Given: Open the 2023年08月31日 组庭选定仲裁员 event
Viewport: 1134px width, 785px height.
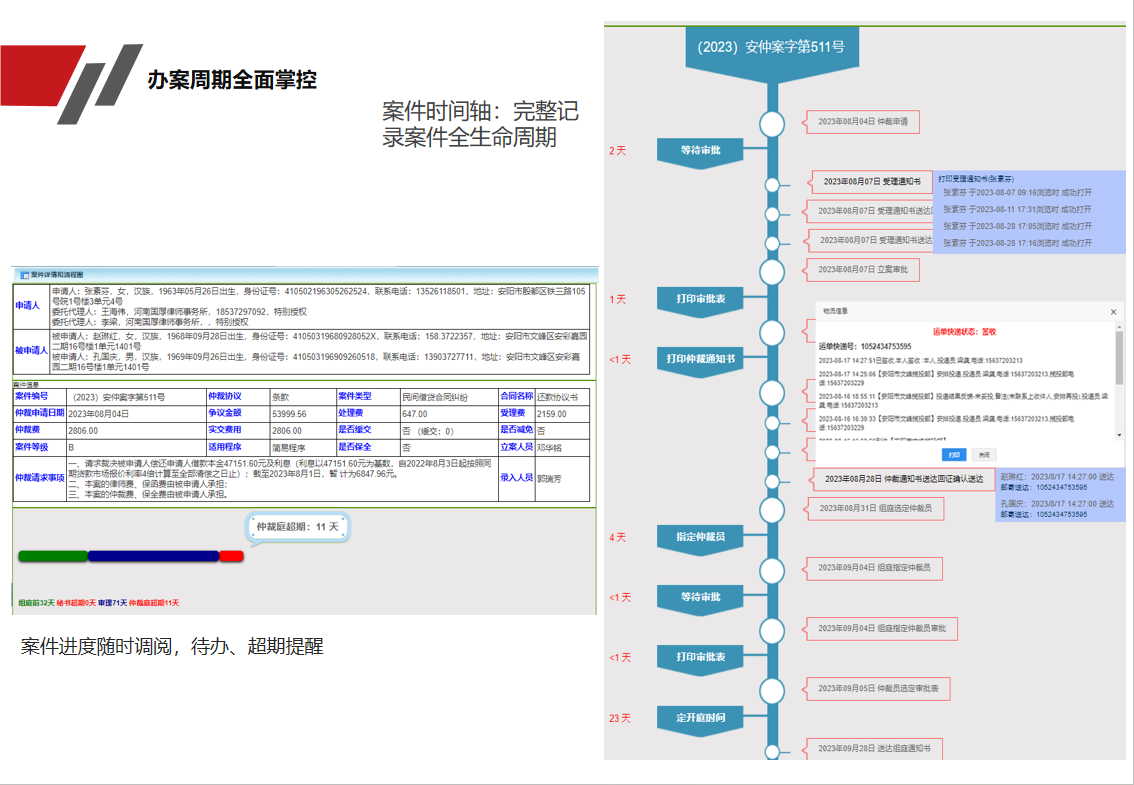Looking at the screenshot, I should 875,509.
